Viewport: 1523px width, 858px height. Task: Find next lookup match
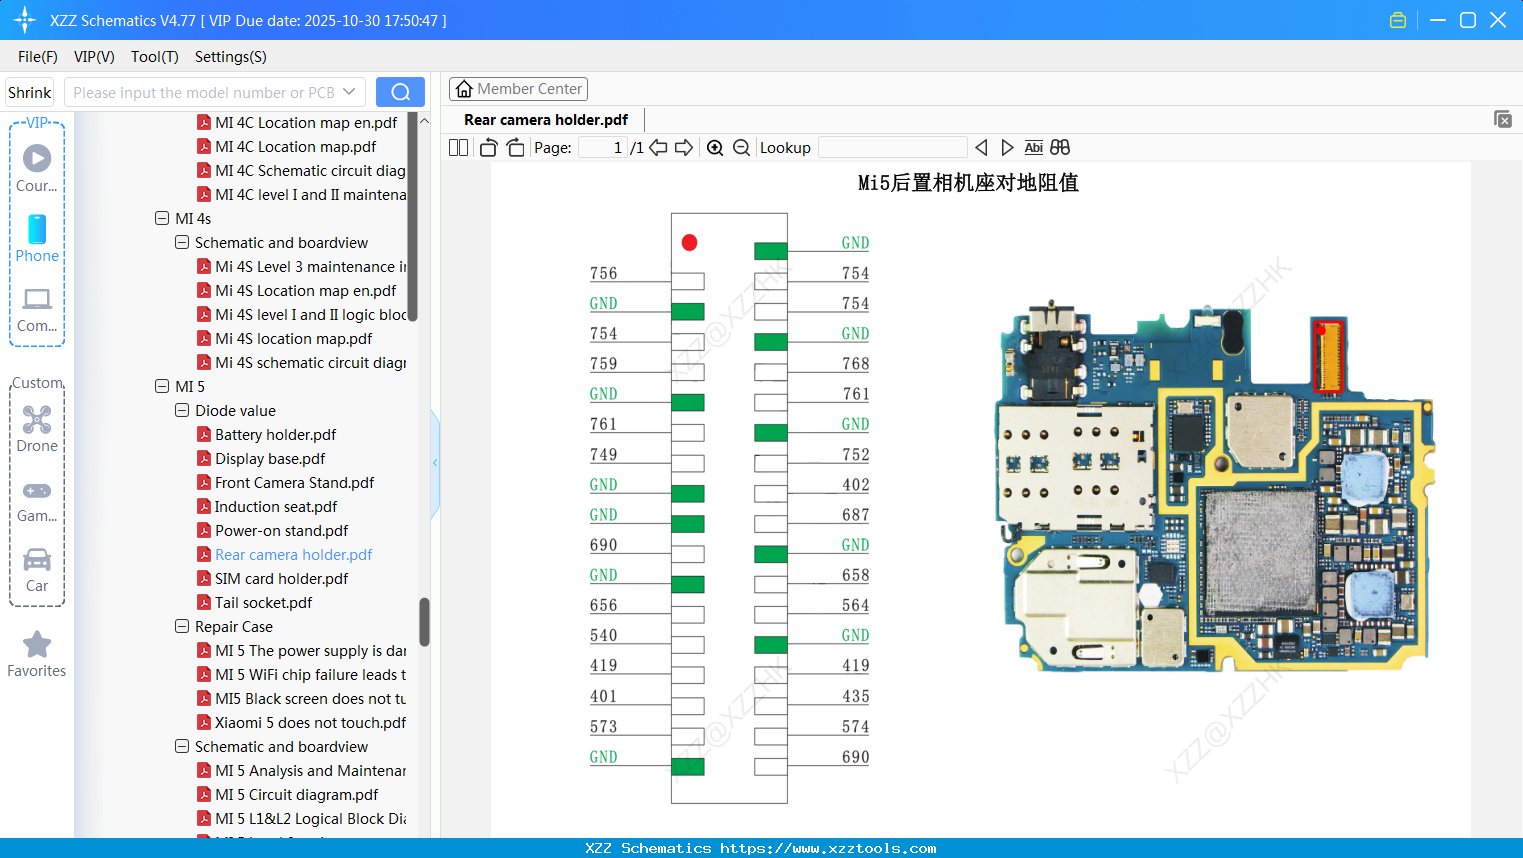click(1007, 147)
